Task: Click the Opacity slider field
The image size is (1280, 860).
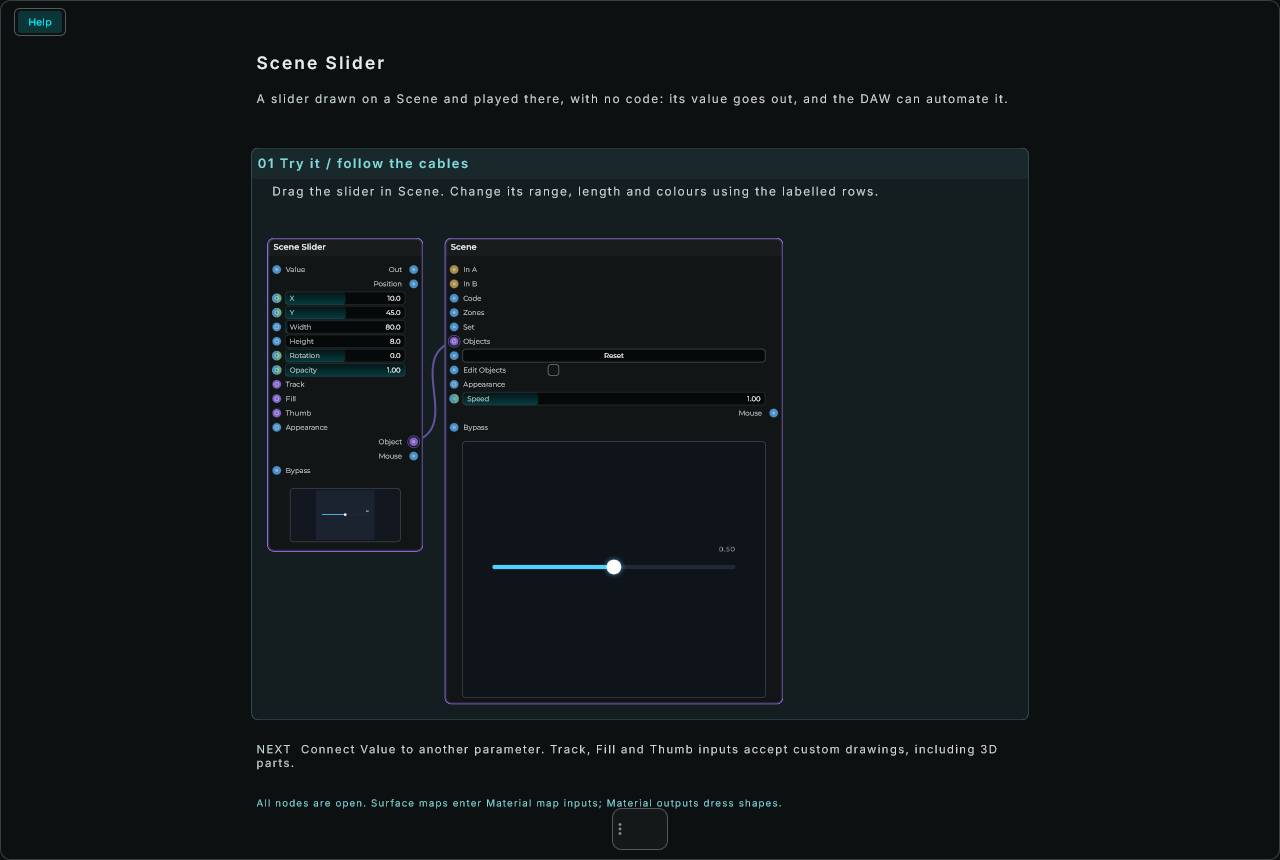Action: 345,370
